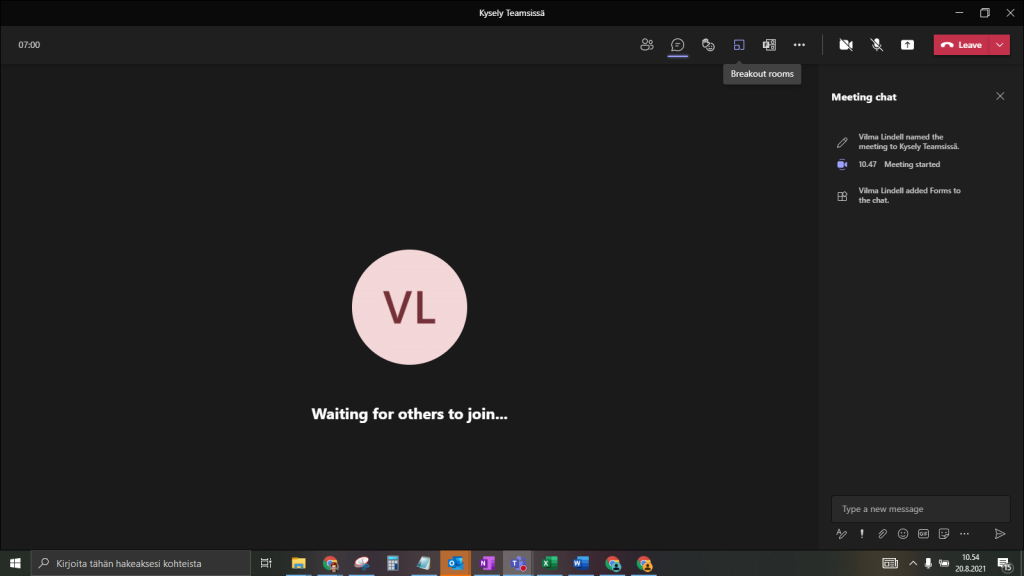Open the GIF picker in chat
1024x576 pixels.
point(923,534)
